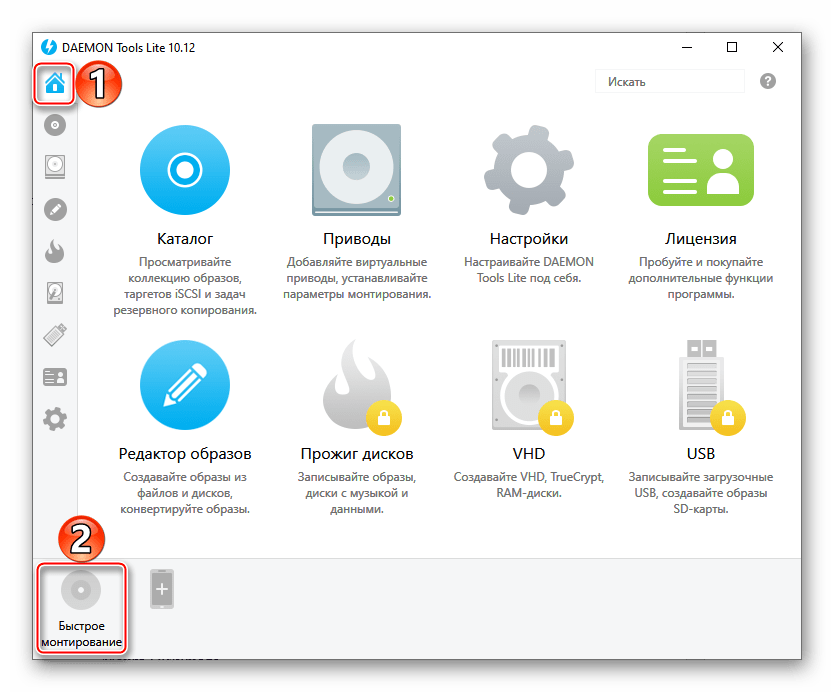Open the USB title label
This screenshot has height=692, width=834.
click(700, 454)
